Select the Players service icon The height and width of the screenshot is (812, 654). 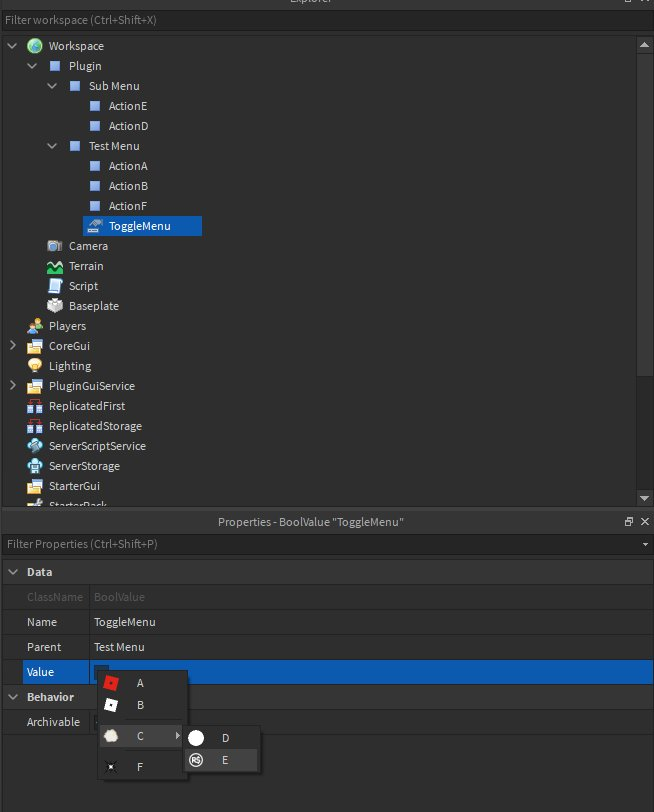click(35, 326)
